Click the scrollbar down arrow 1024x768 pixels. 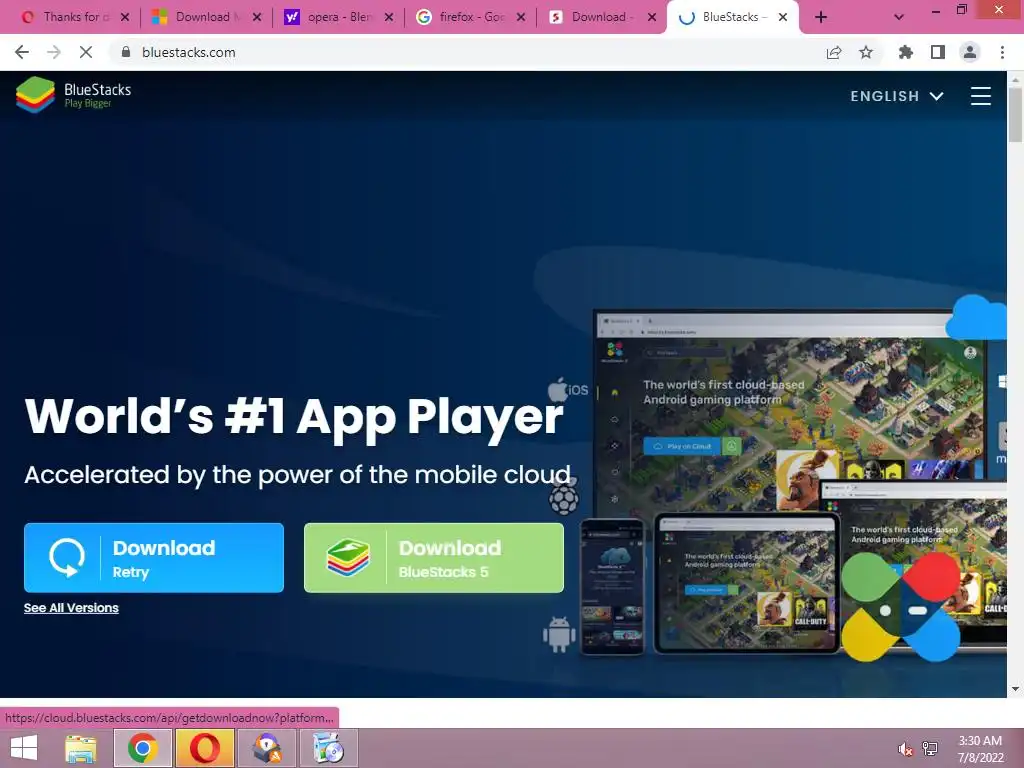pyautogui.click(x=1015, y=689)
